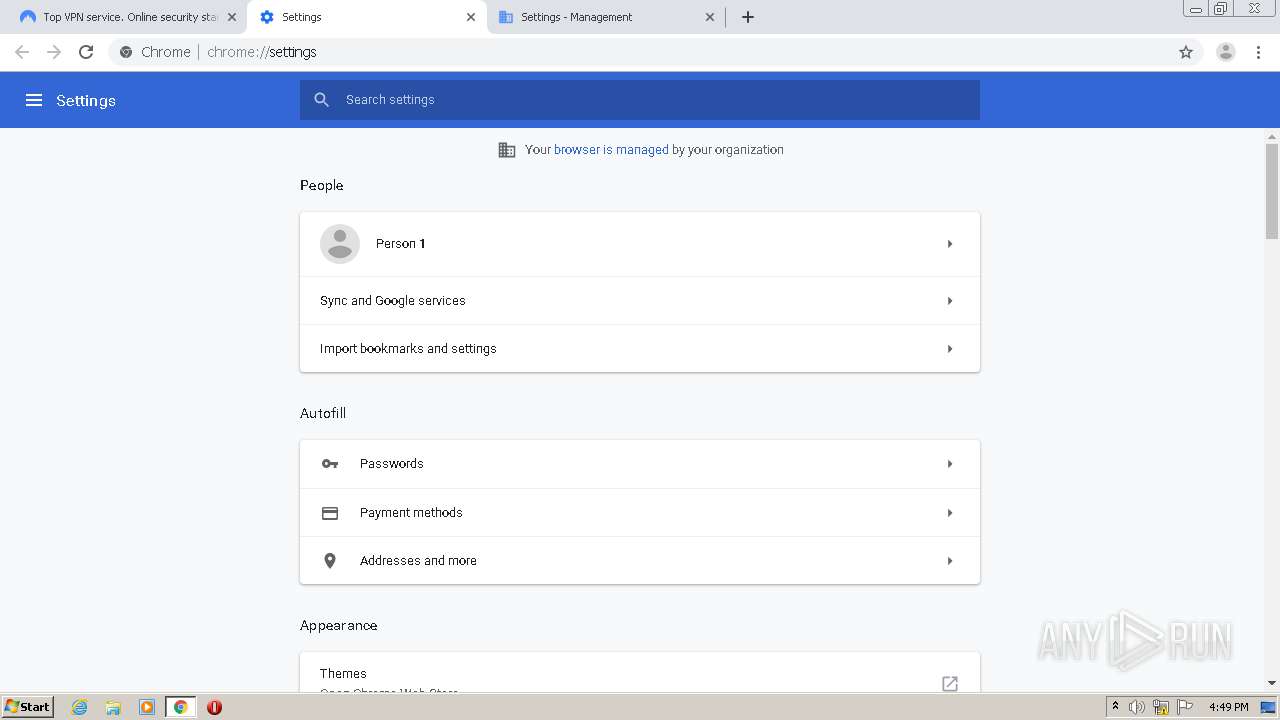Click the scrollbar down arrow
The image size is (1280, 720).
pos(1272,683)
